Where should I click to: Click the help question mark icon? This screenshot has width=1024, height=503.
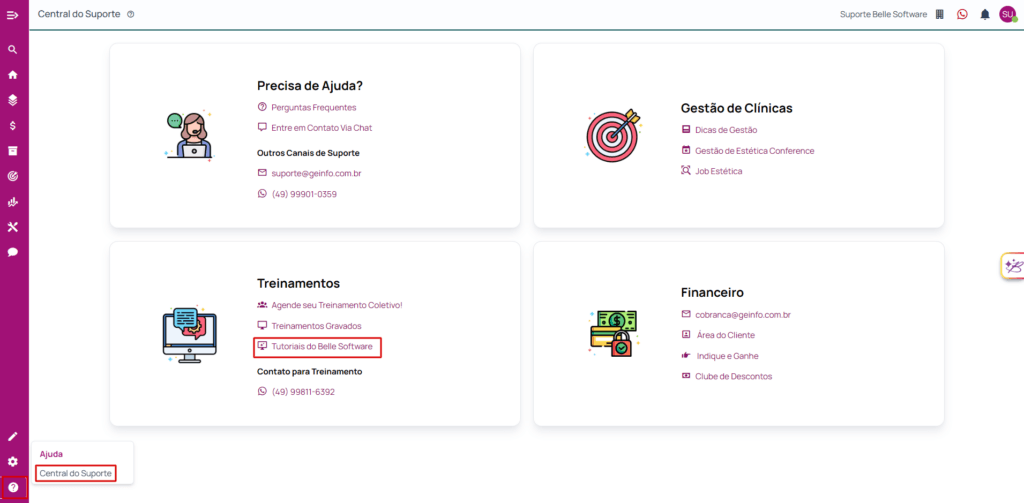coord(13,487)
